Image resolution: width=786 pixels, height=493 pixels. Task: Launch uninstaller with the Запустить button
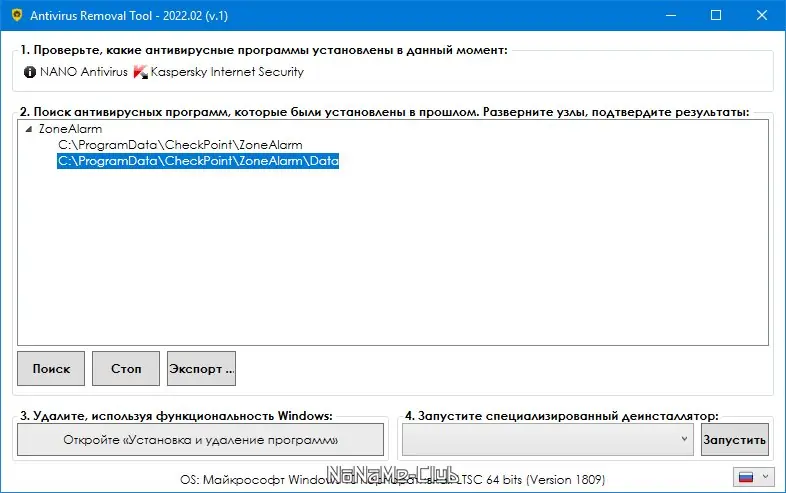(x=734, y=440)
